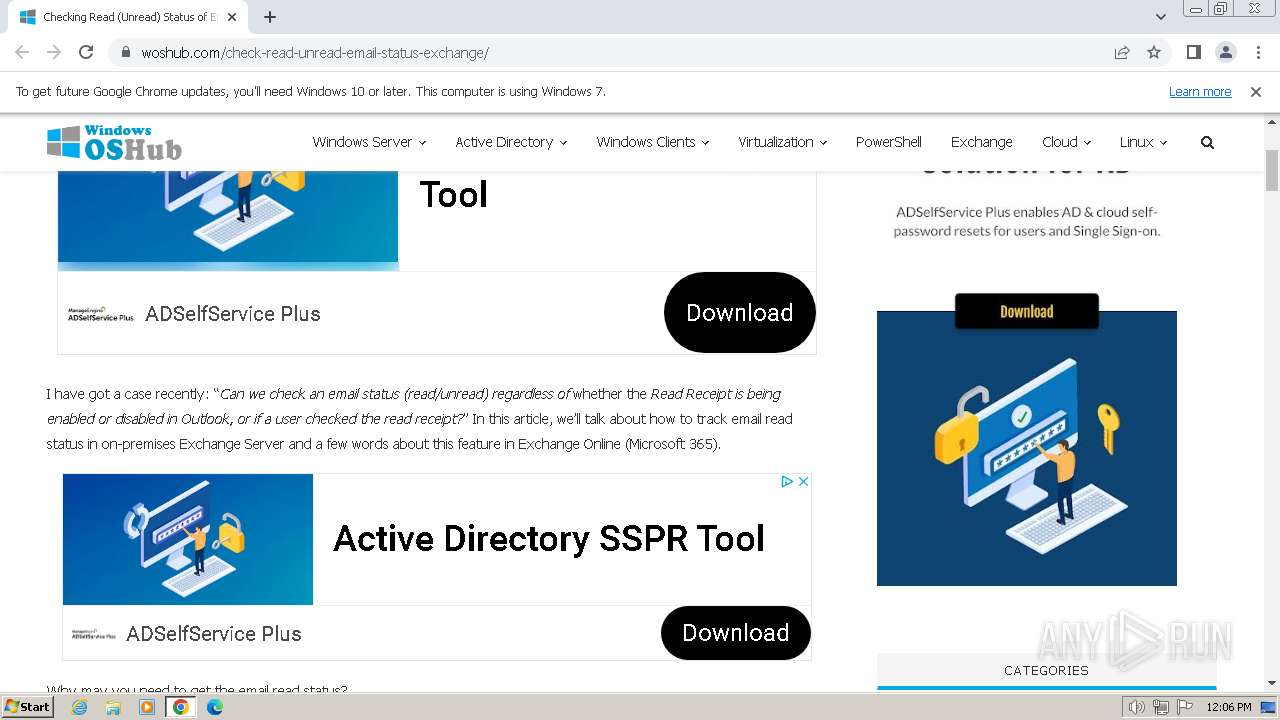Expand the Virtualization menu
This screenshot has height=720, width=1280.
[782, 142]
